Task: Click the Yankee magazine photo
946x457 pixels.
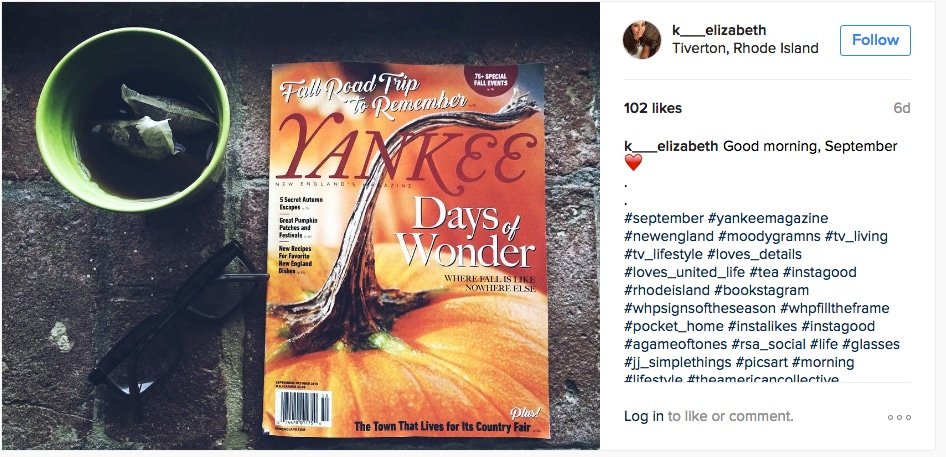Action: click(x=300, y=225)
